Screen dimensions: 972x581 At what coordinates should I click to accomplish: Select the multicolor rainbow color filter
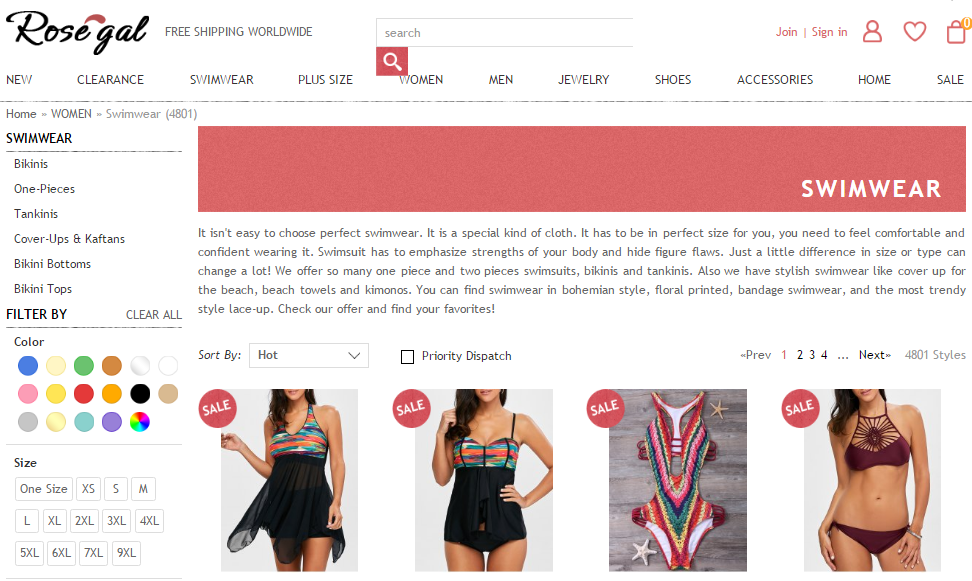point(139,422)
